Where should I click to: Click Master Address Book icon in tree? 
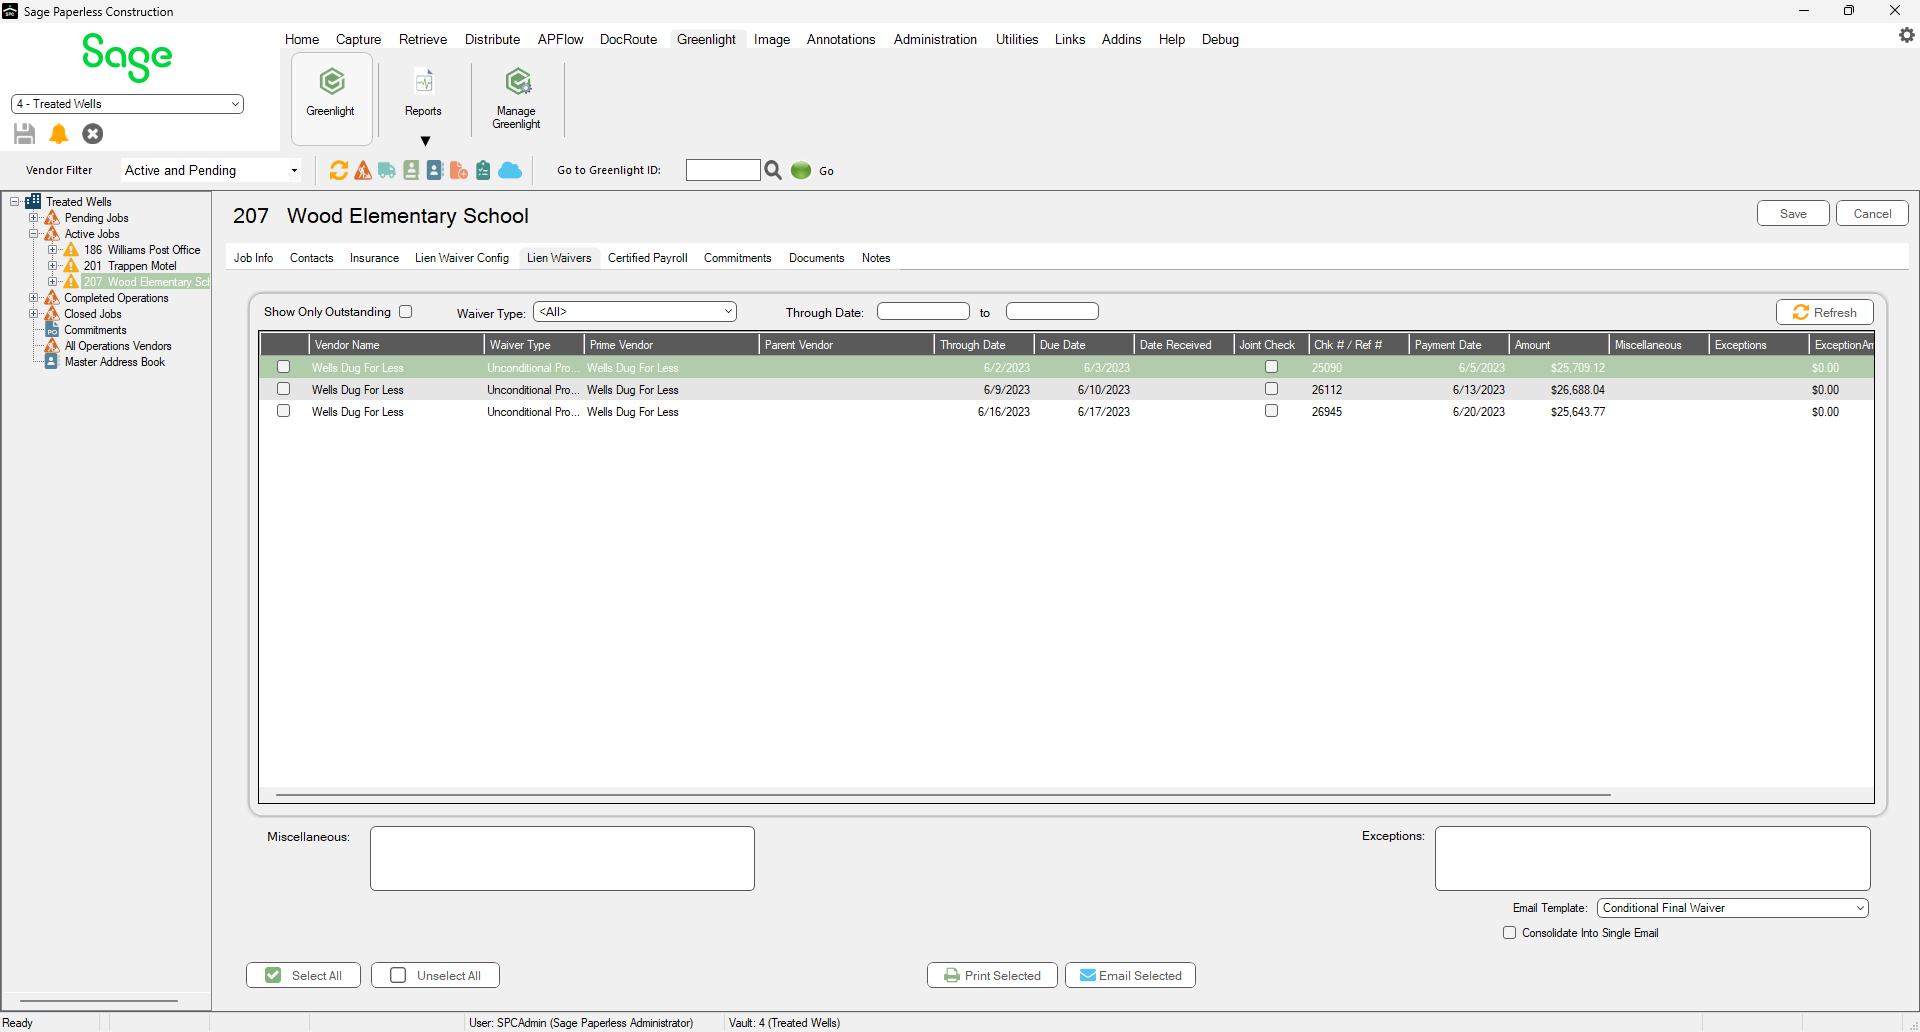(x=52, y=362)
